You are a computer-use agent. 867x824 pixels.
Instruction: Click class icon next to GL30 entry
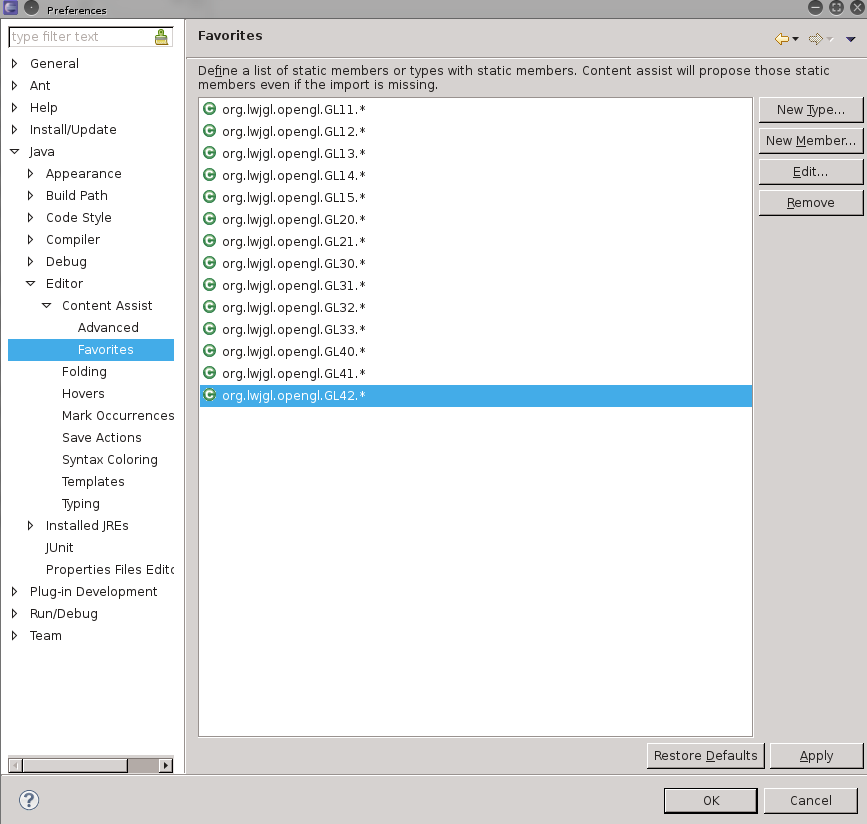point(210,263)
